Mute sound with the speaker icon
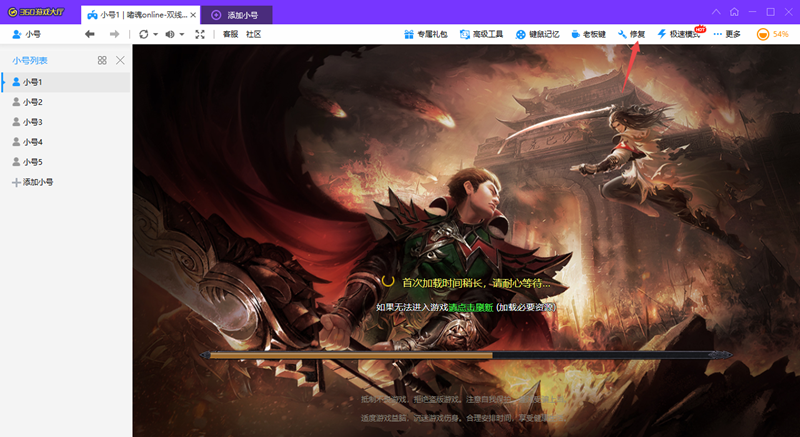Screen dimensions: 800x437 pyautogui.click(x=170, y=34)
